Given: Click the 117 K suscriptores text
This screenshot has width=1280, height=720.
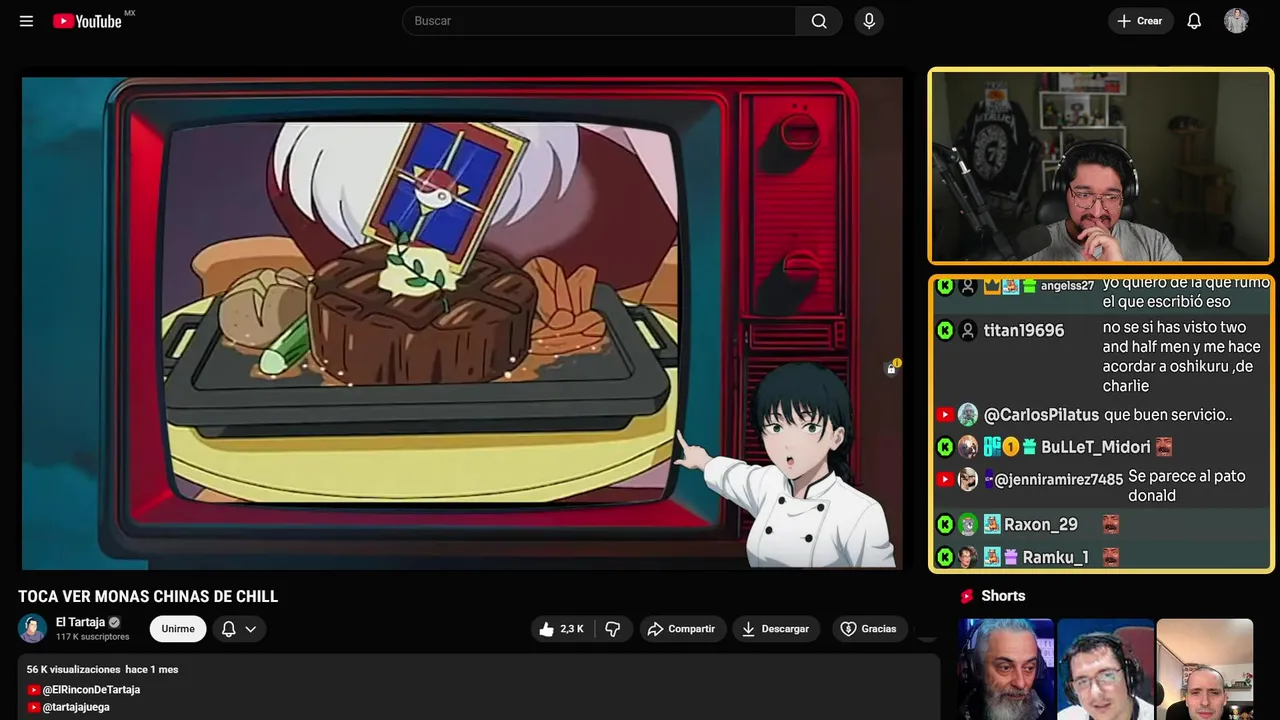Looking at the screenshot, I should 92,637.
